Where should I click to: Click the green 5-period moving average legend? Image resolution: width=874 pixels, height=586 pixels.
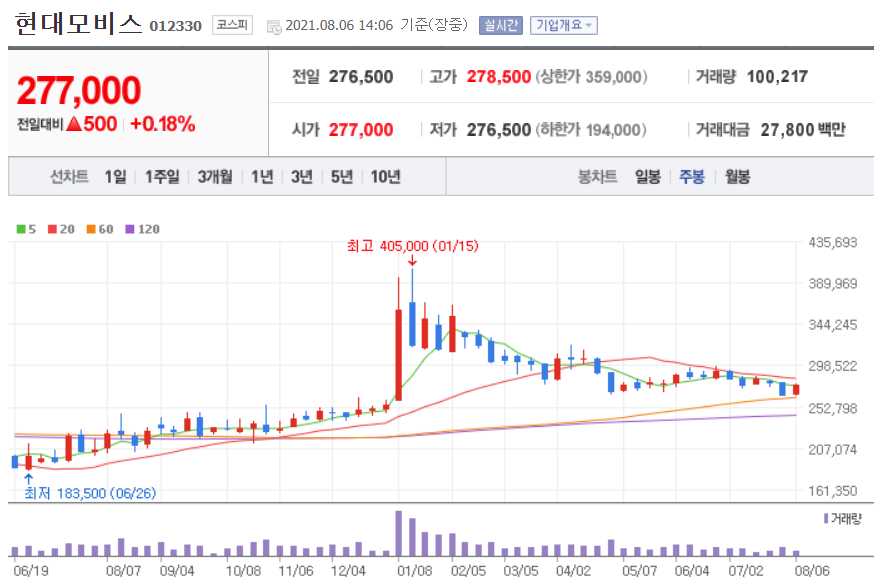coord(26,229)
